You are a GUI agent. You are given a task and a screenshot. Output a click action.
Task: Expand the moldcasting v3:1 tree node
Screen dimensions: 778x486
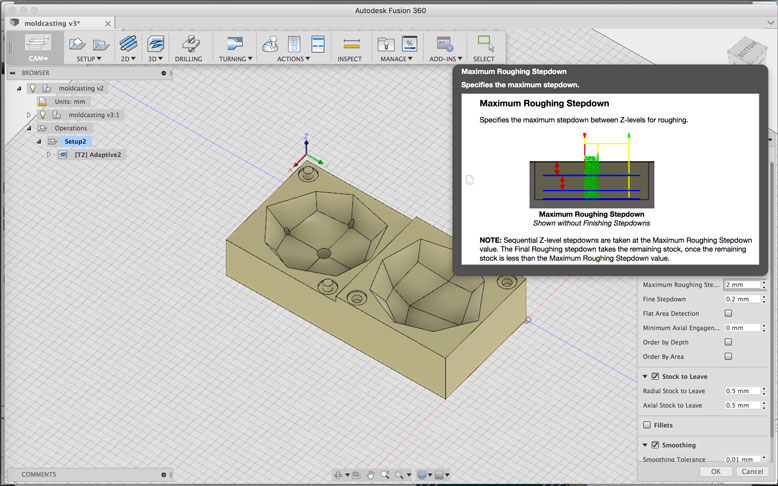(x=29, y=115)
